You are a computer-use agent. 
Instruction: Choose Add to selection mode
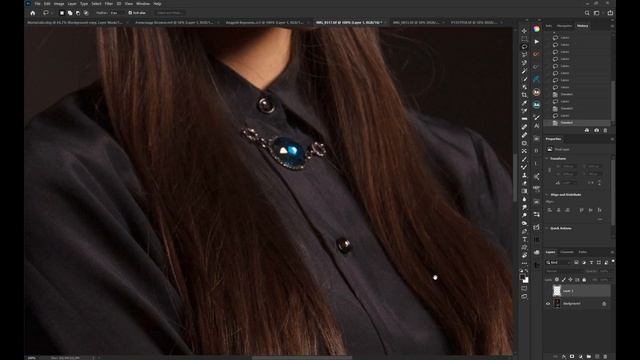tap(70, 13)
